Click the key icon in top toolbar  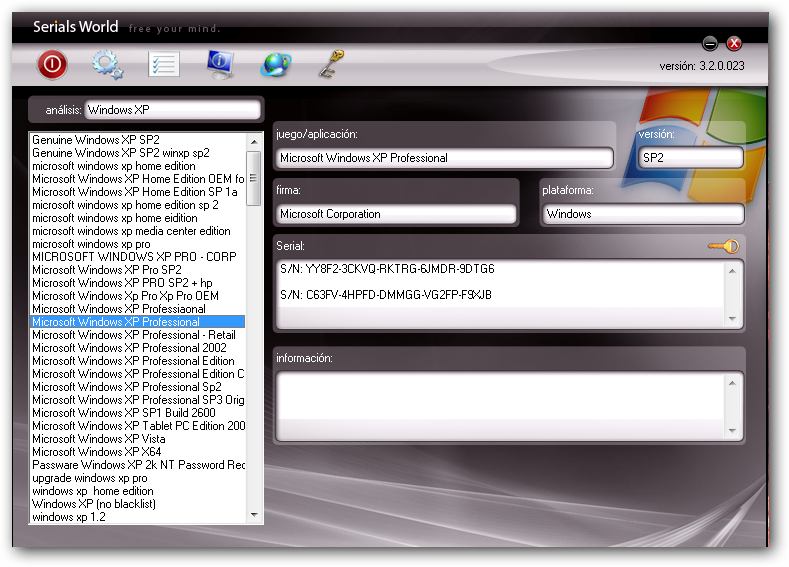330,65
